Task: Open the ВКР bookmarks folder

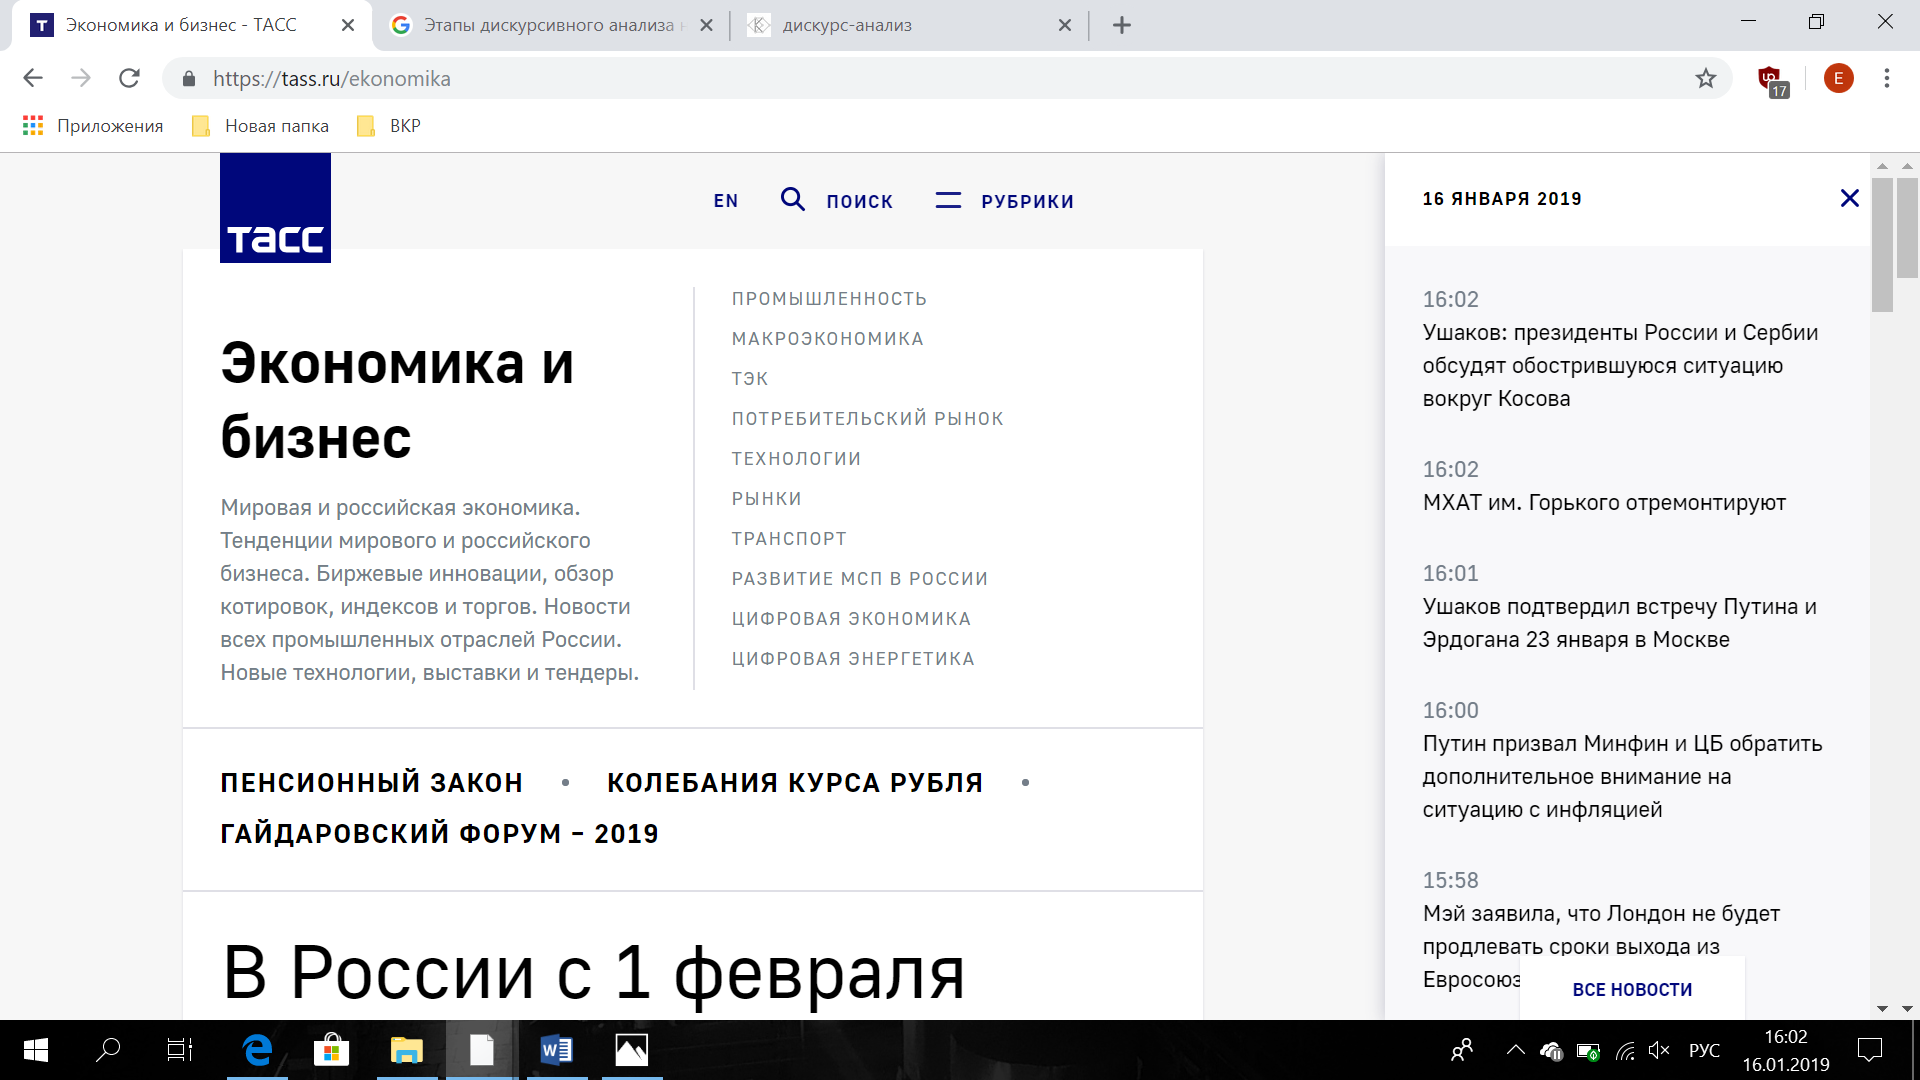Action: point(390,125)
